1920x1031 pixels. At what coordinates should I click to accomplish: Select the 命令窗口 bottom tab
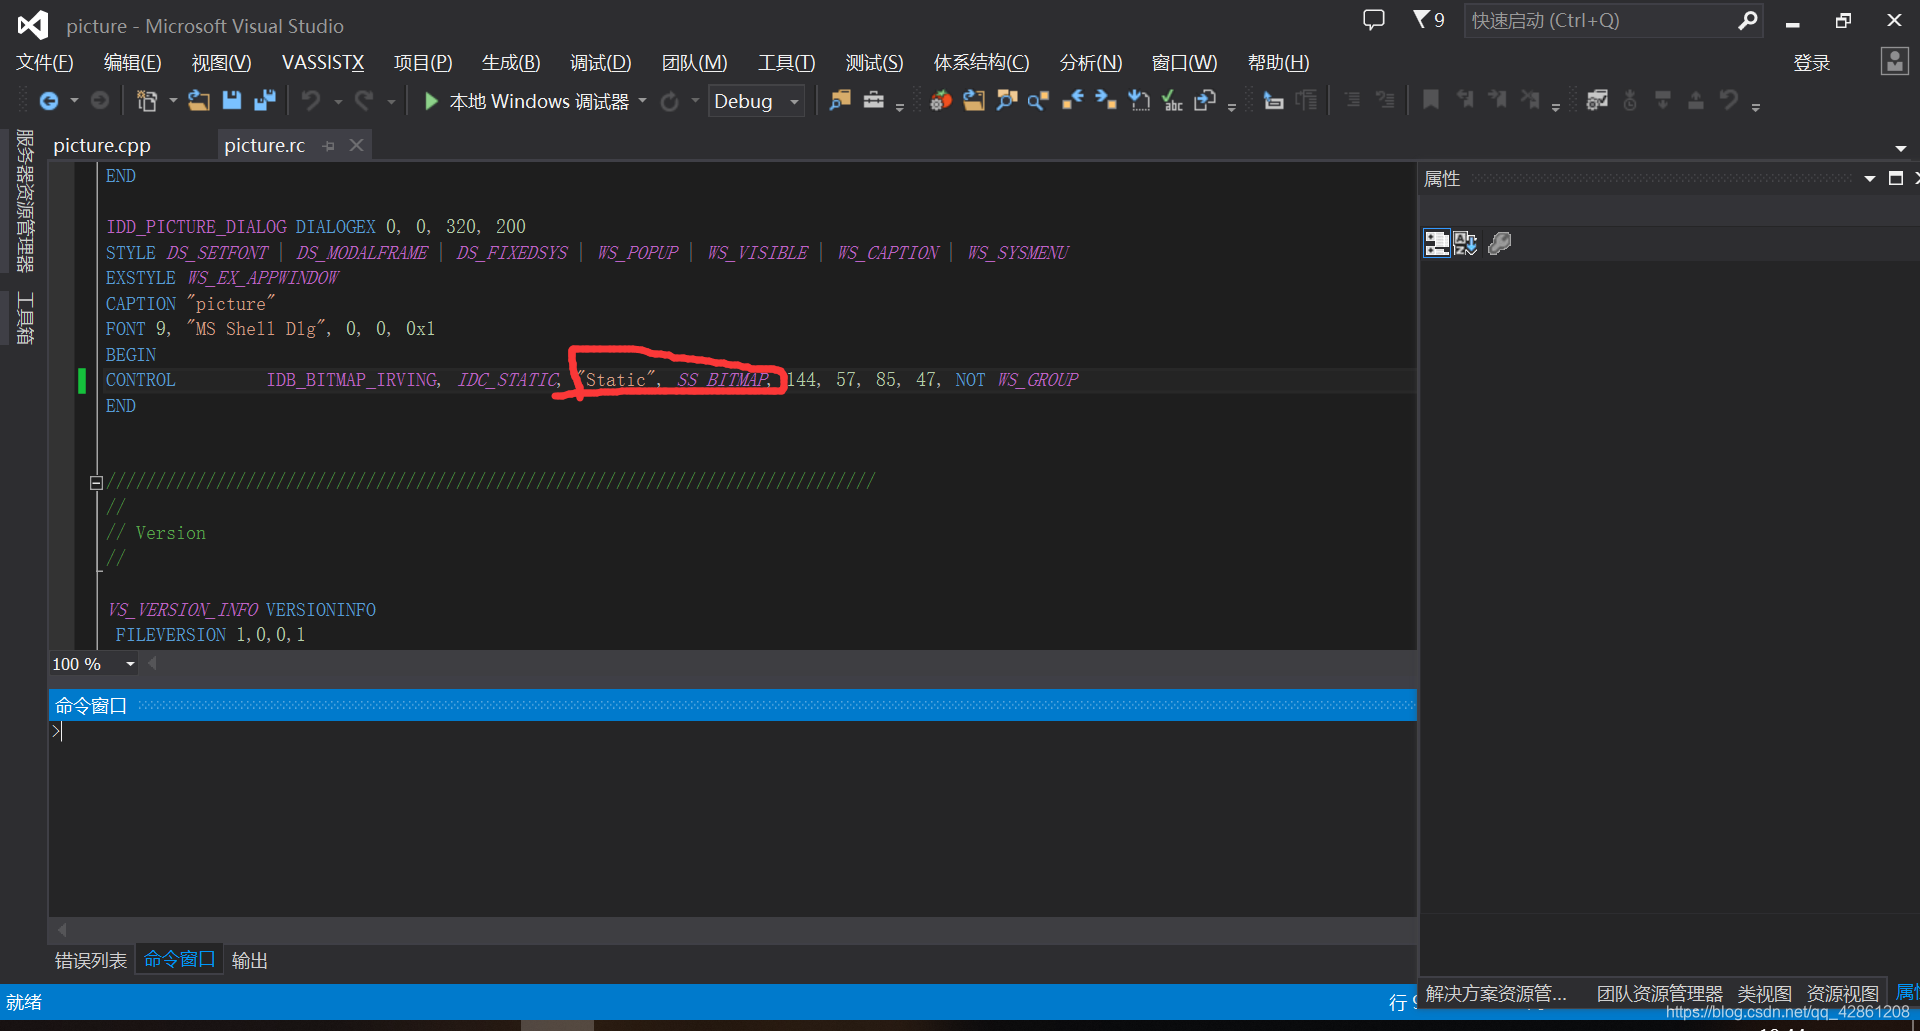(179, 960)
